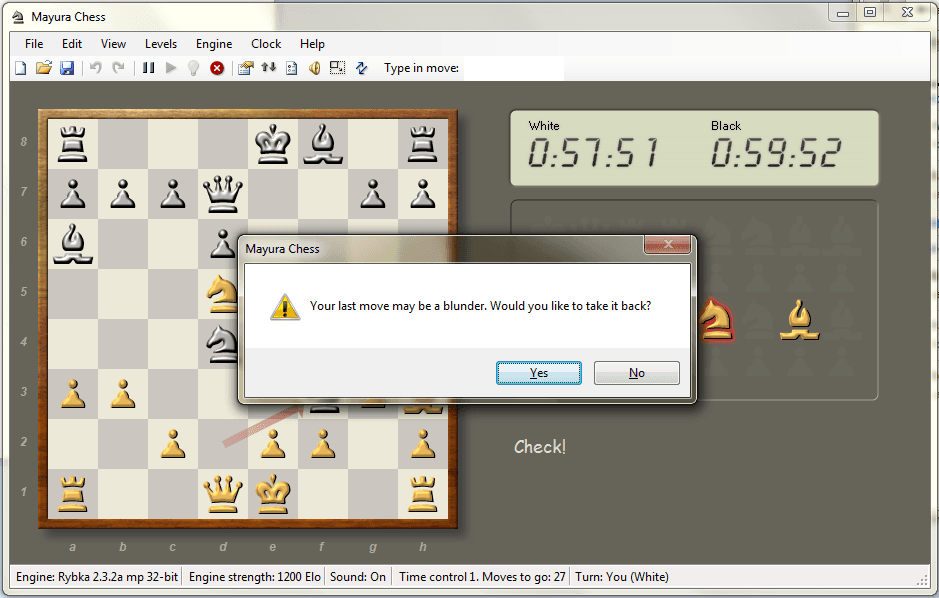Click No to keep the move
This screenshot has width=939, height=598.
click(x=637, y=373)
